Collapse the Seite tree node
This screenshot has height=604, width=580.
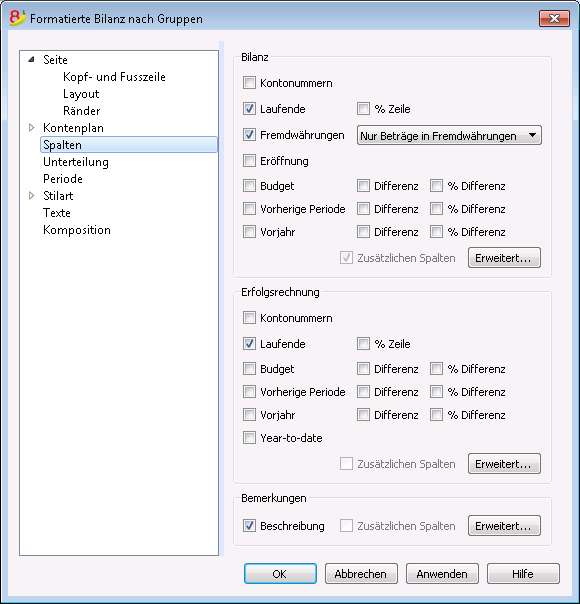[x=32, y=60]
